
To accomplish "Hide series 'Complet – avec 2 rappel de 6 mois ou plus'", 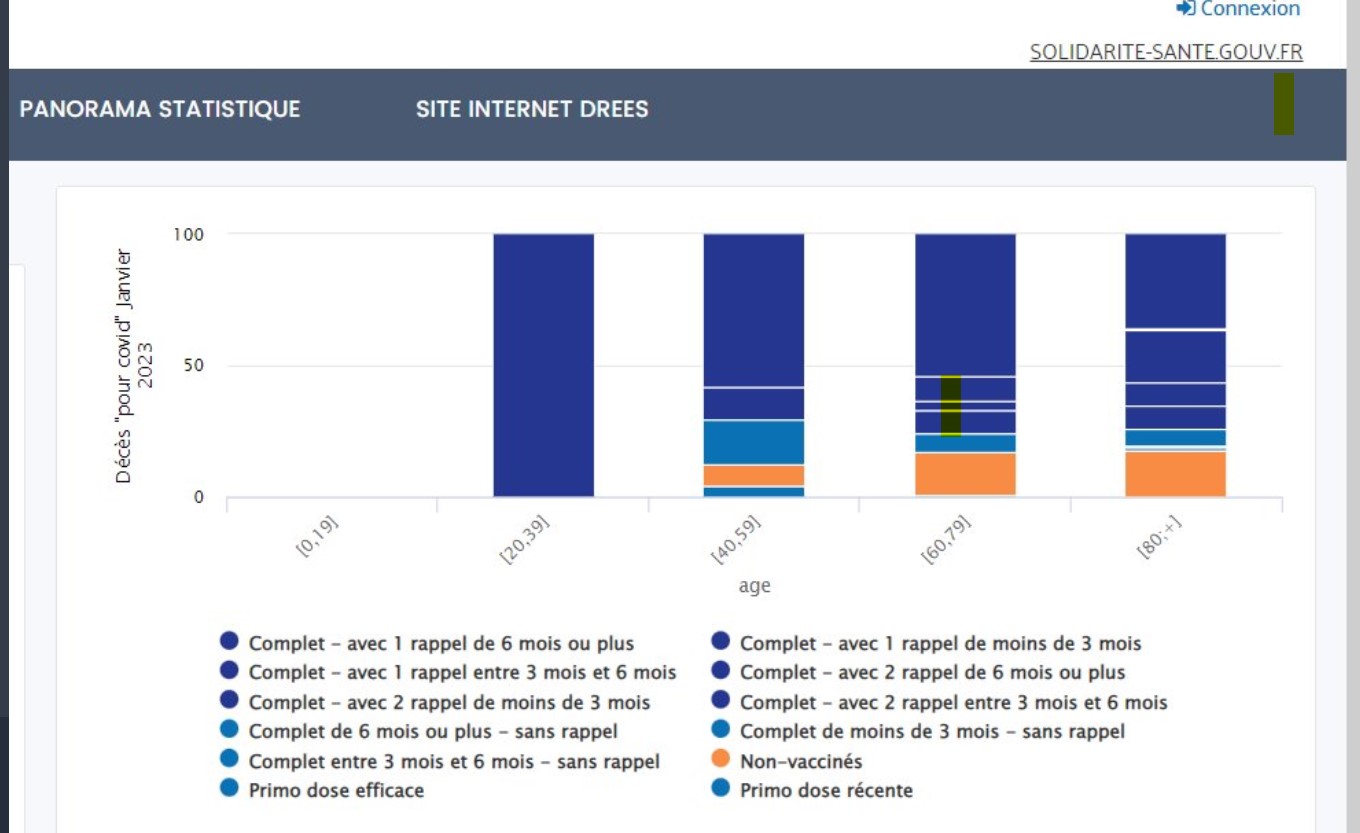I will point(932,672).
